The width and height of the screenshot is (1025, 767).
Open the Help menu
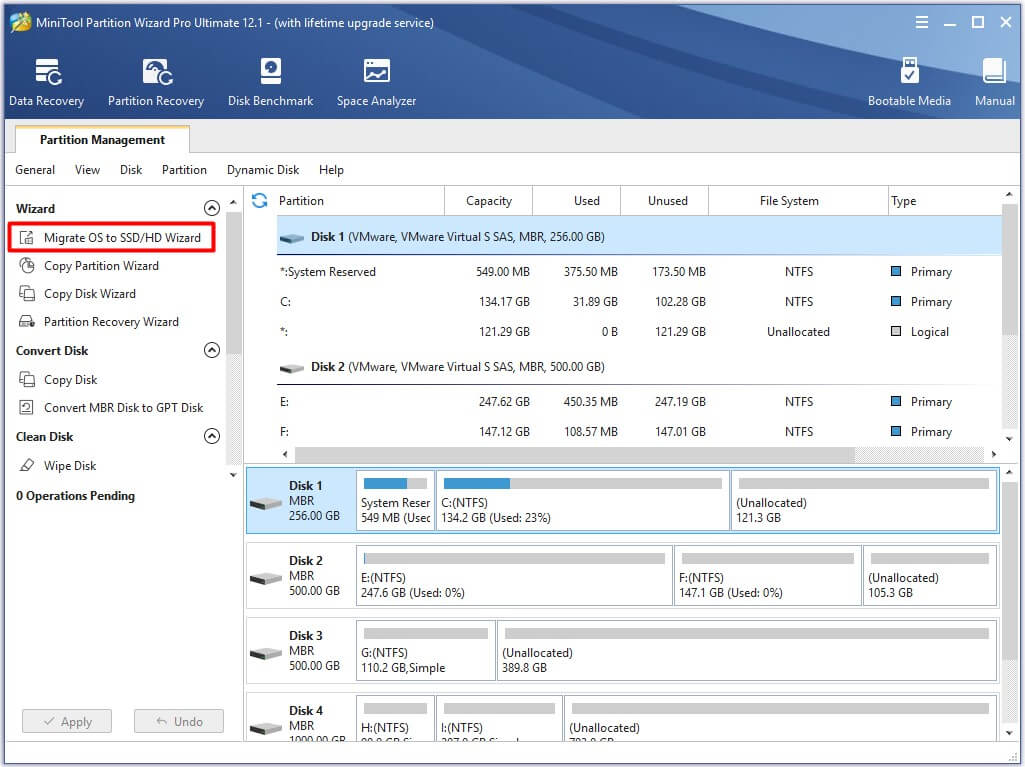(x=331, y=170)
